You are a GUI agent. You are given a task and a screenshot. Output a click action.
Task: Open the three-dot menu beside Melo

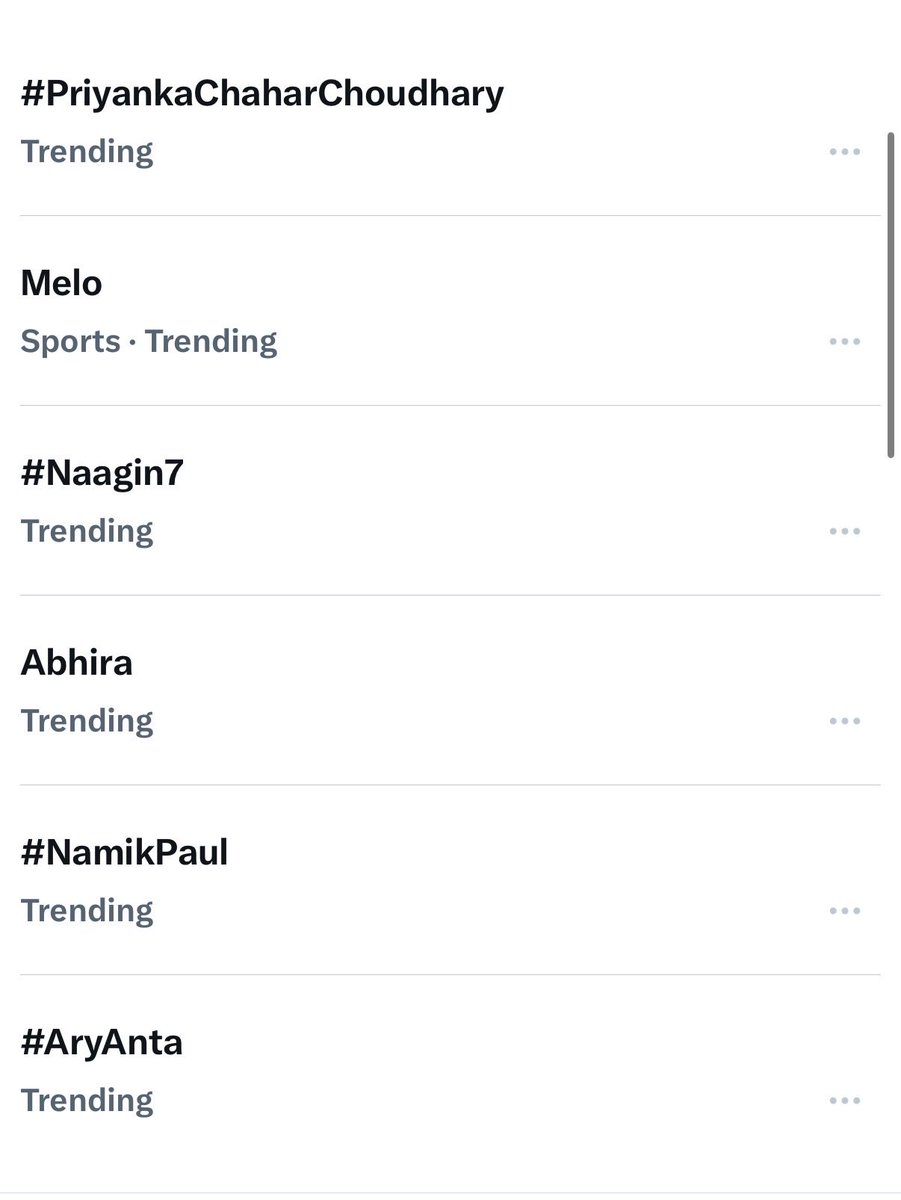pyautogui.click(x=844, y=342)
